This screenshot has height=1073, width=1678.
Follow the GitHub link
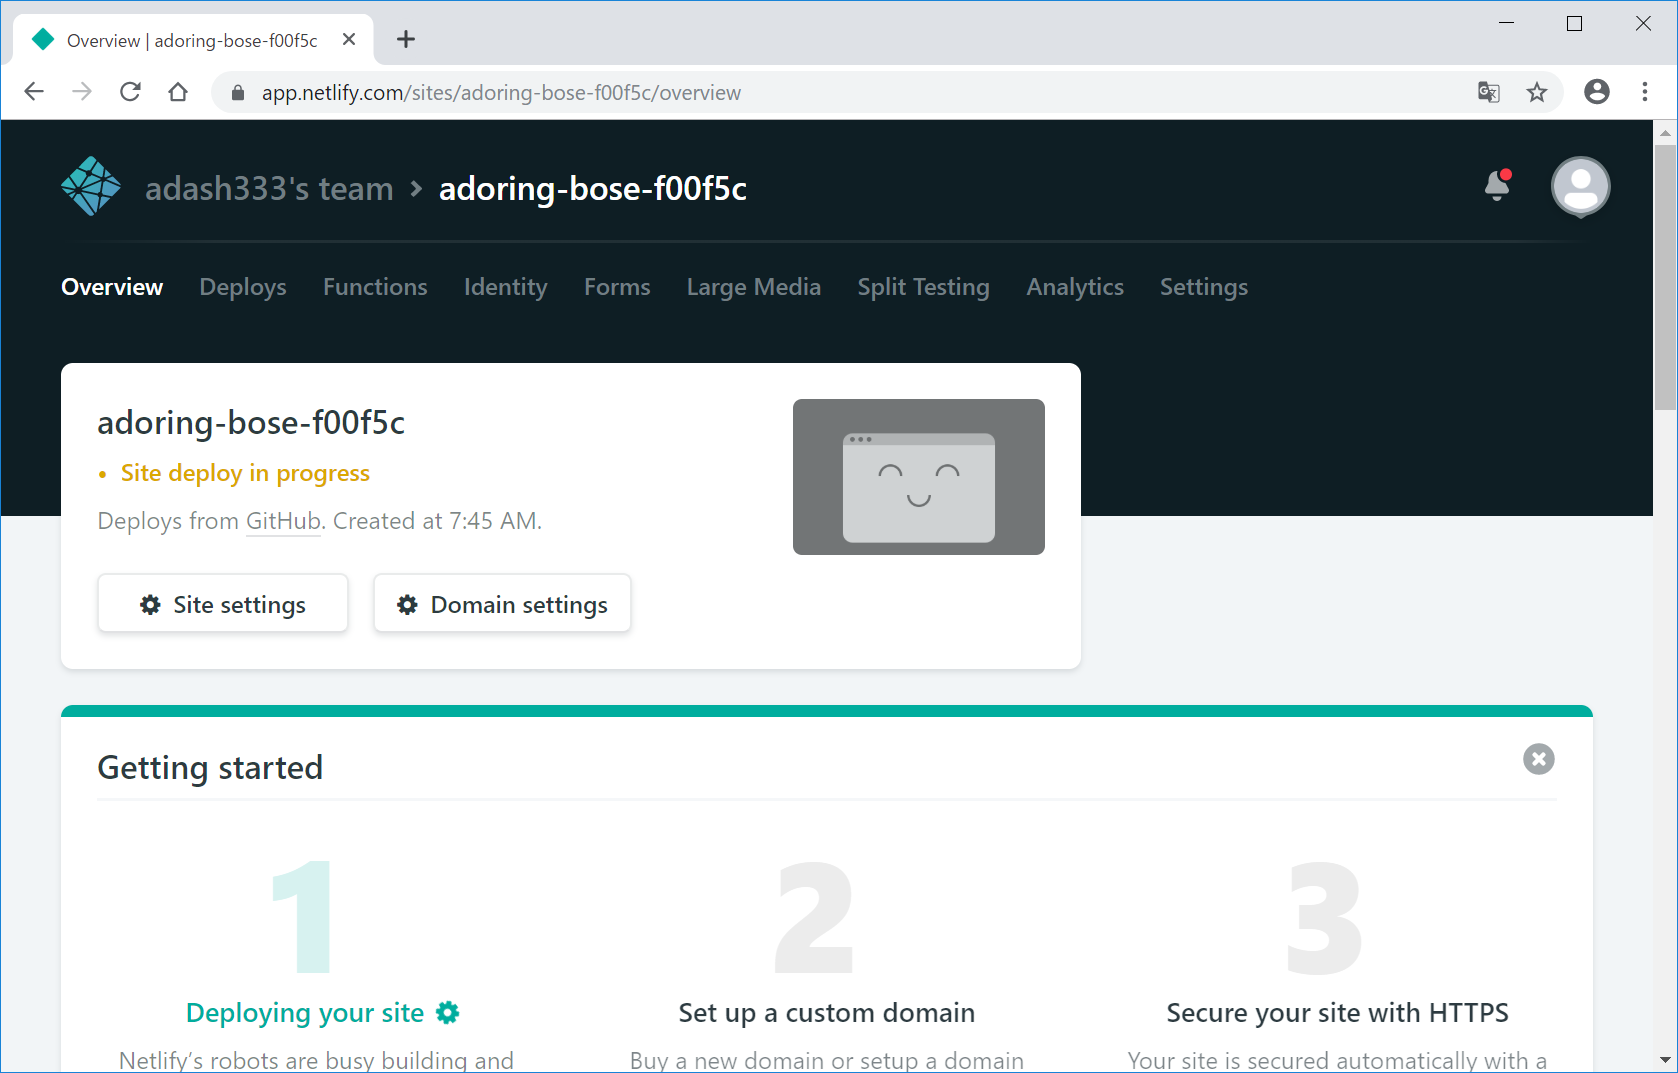283,521
